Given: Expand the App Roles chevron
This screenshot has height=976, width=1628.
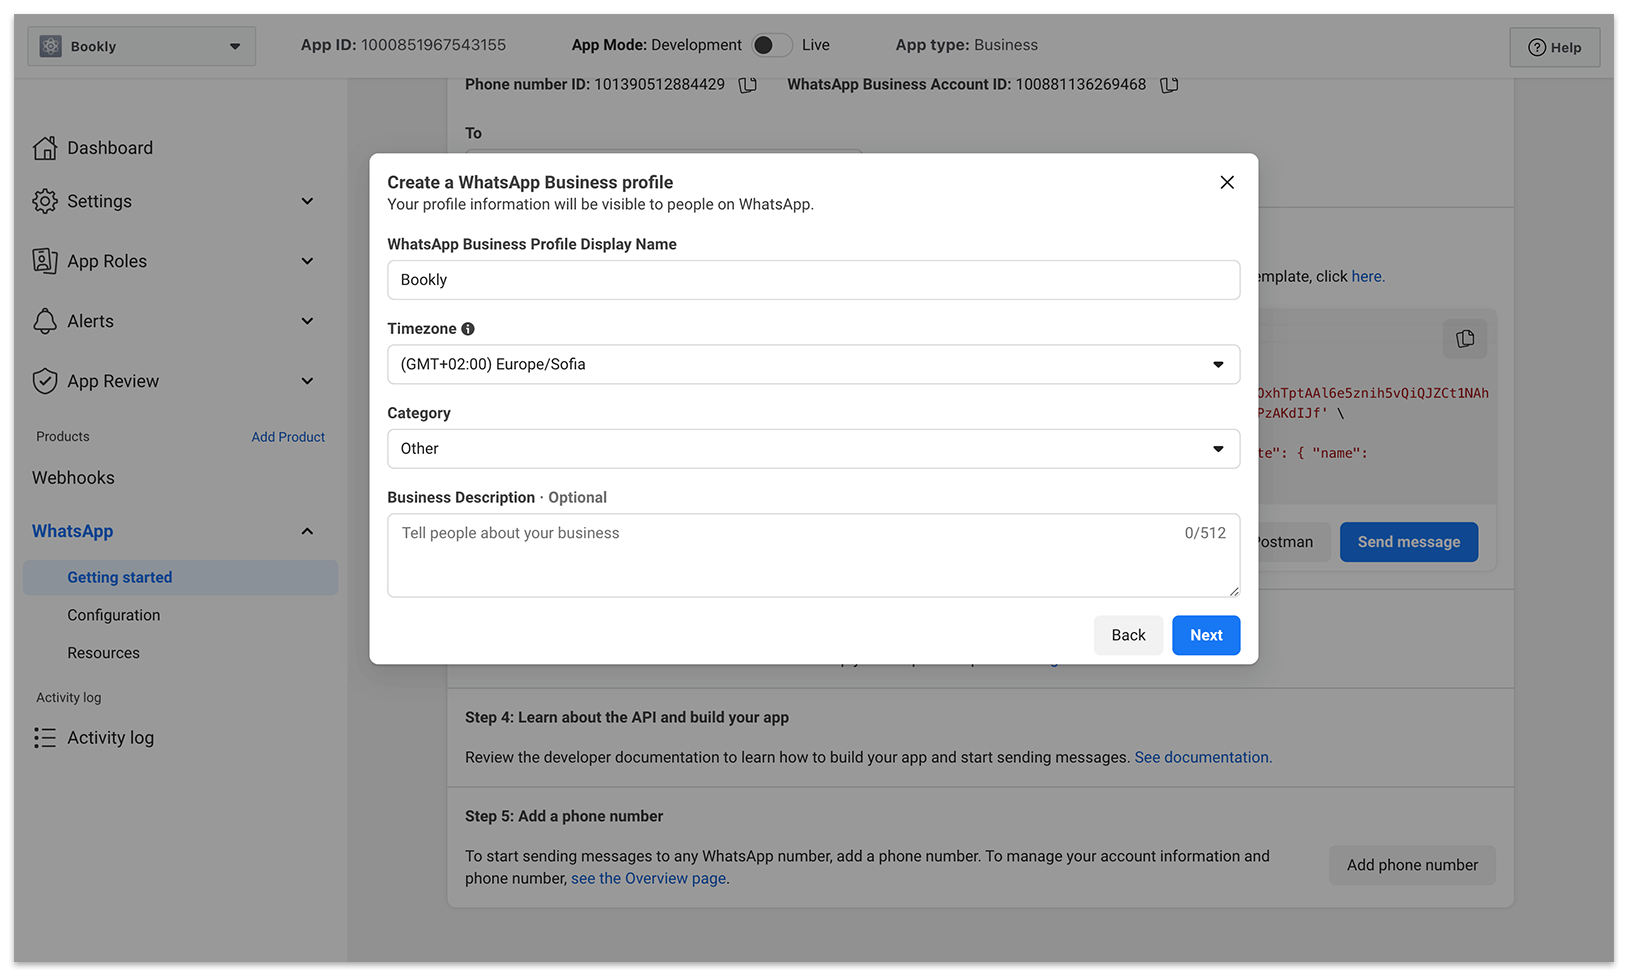Looking at the screenshot, I should 307,261.
